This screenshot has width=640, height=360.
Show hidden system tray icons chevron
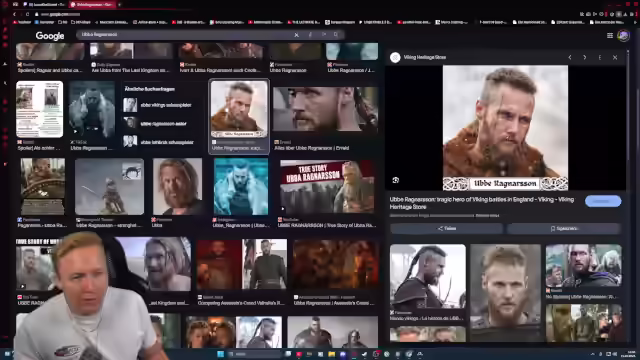coord(592,354)
